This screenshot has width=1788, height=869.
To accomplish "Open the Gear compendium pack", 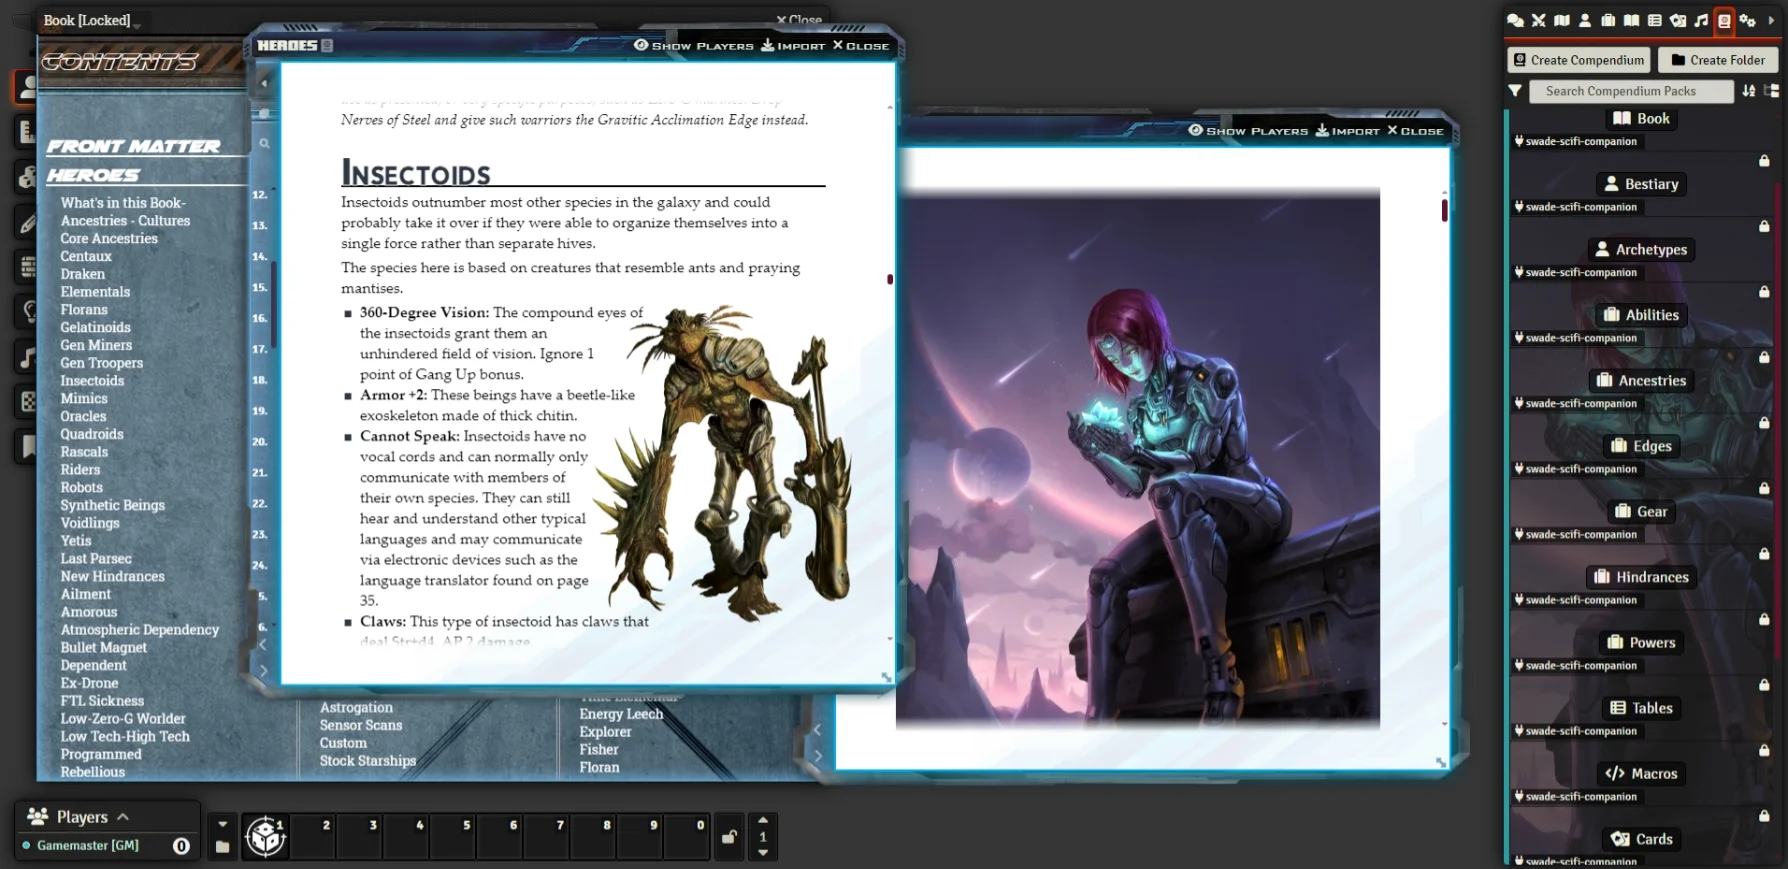I will coord(1641,512).
